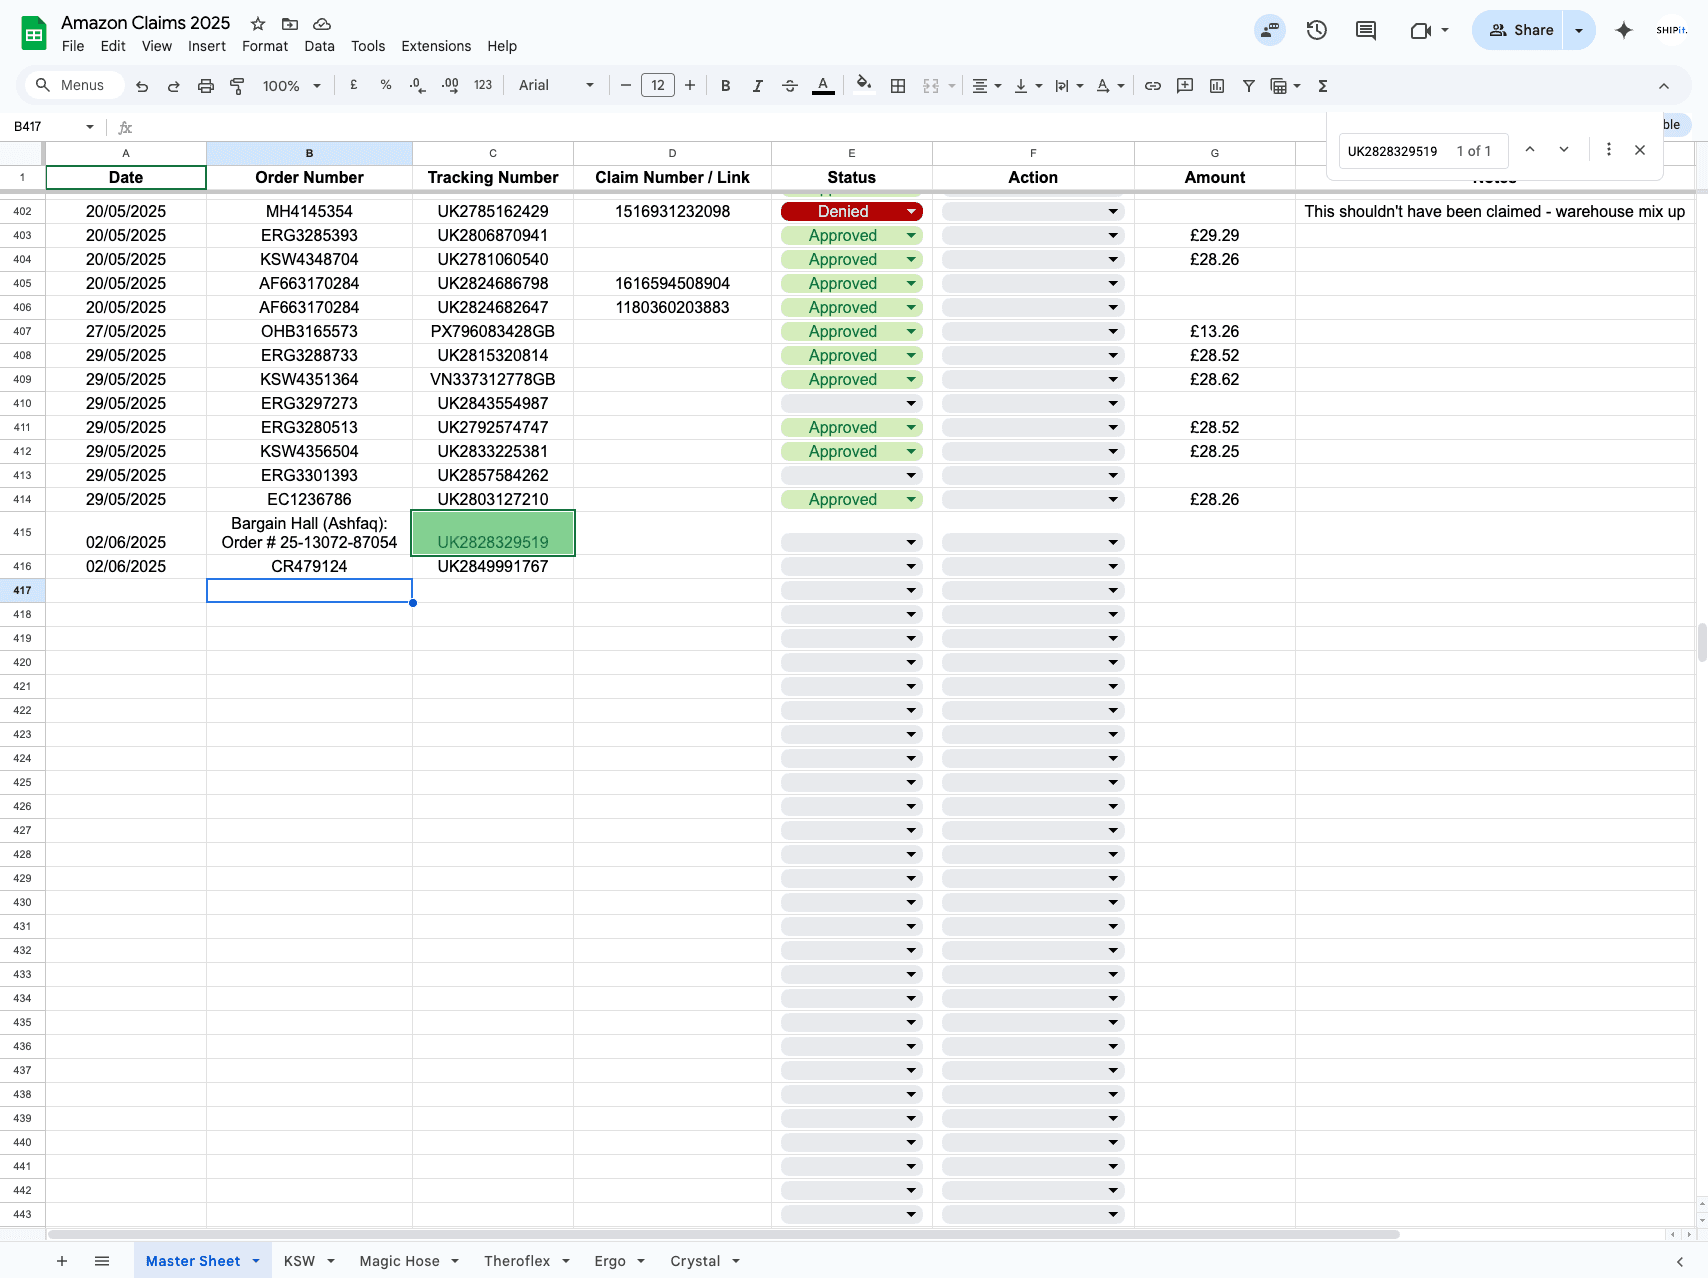
Task: Increase decimal places
Action: [450, 86]
